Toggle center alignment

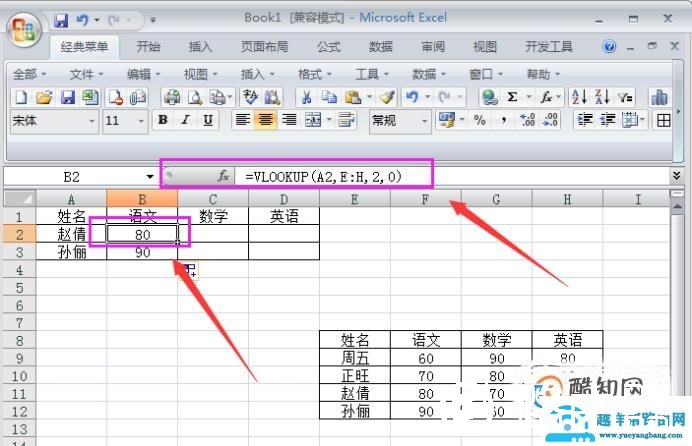click(x=265, y=120)
